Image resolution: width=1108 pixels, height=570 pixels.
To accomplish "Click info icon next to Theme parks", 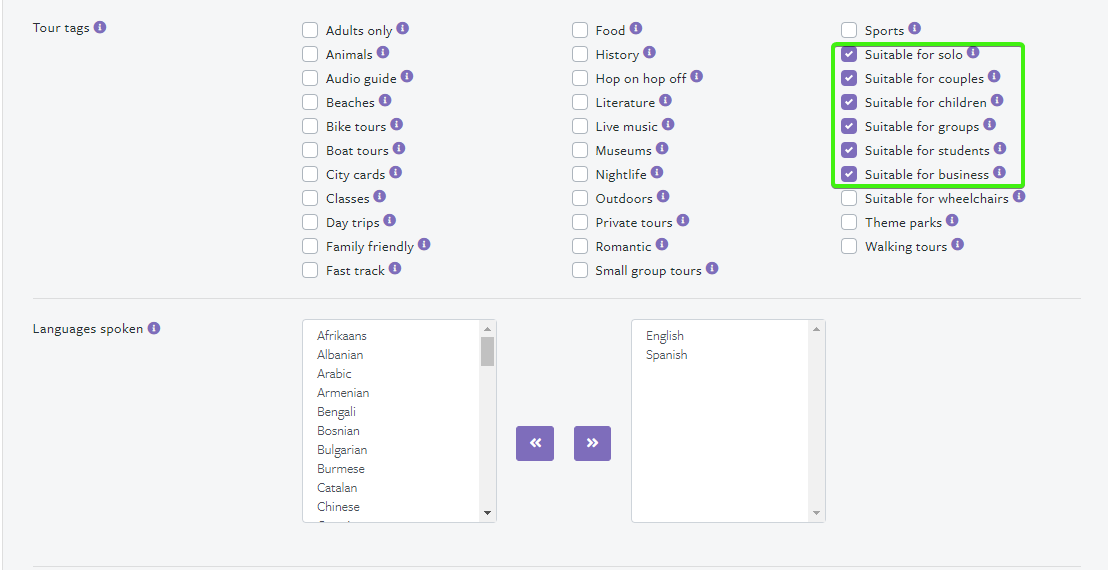I will click(x=953, y=220).
